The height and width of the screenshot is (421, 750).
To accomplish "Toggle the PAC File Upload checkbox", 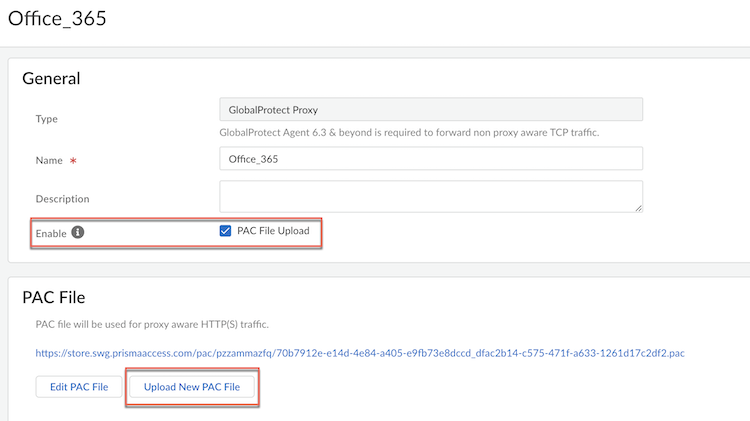I will point(225,231).
